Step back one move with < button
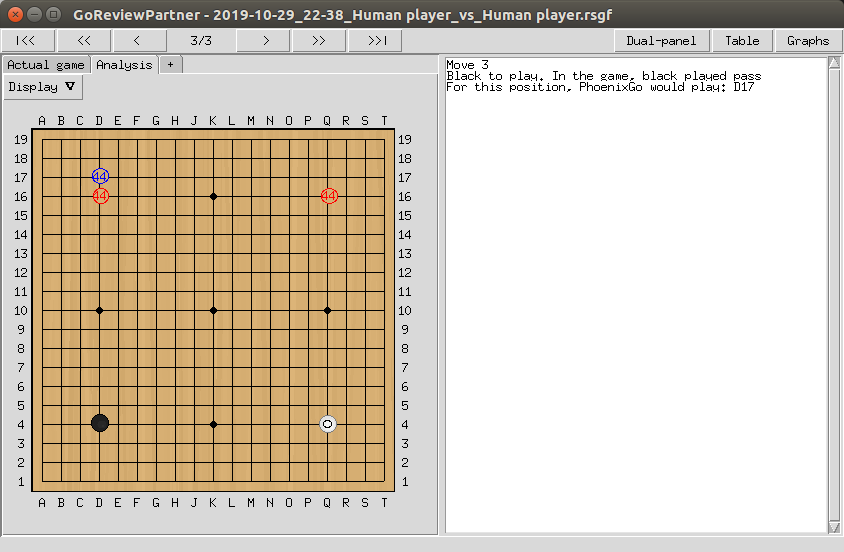The height and width of the screenshot is (552, 844). tap(139, 40)
